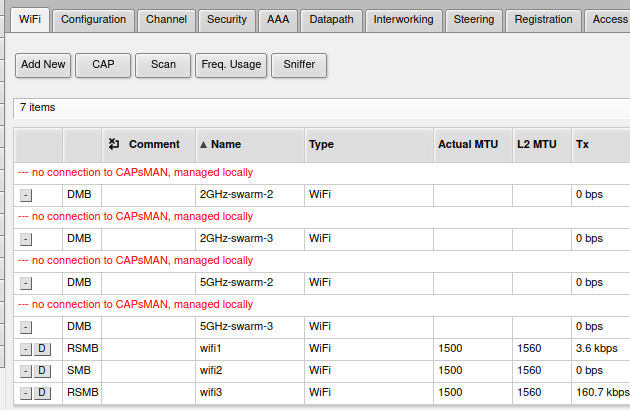Click the comment icon in the column header
This screenshot has width=630, height=410.
[113, 144]
